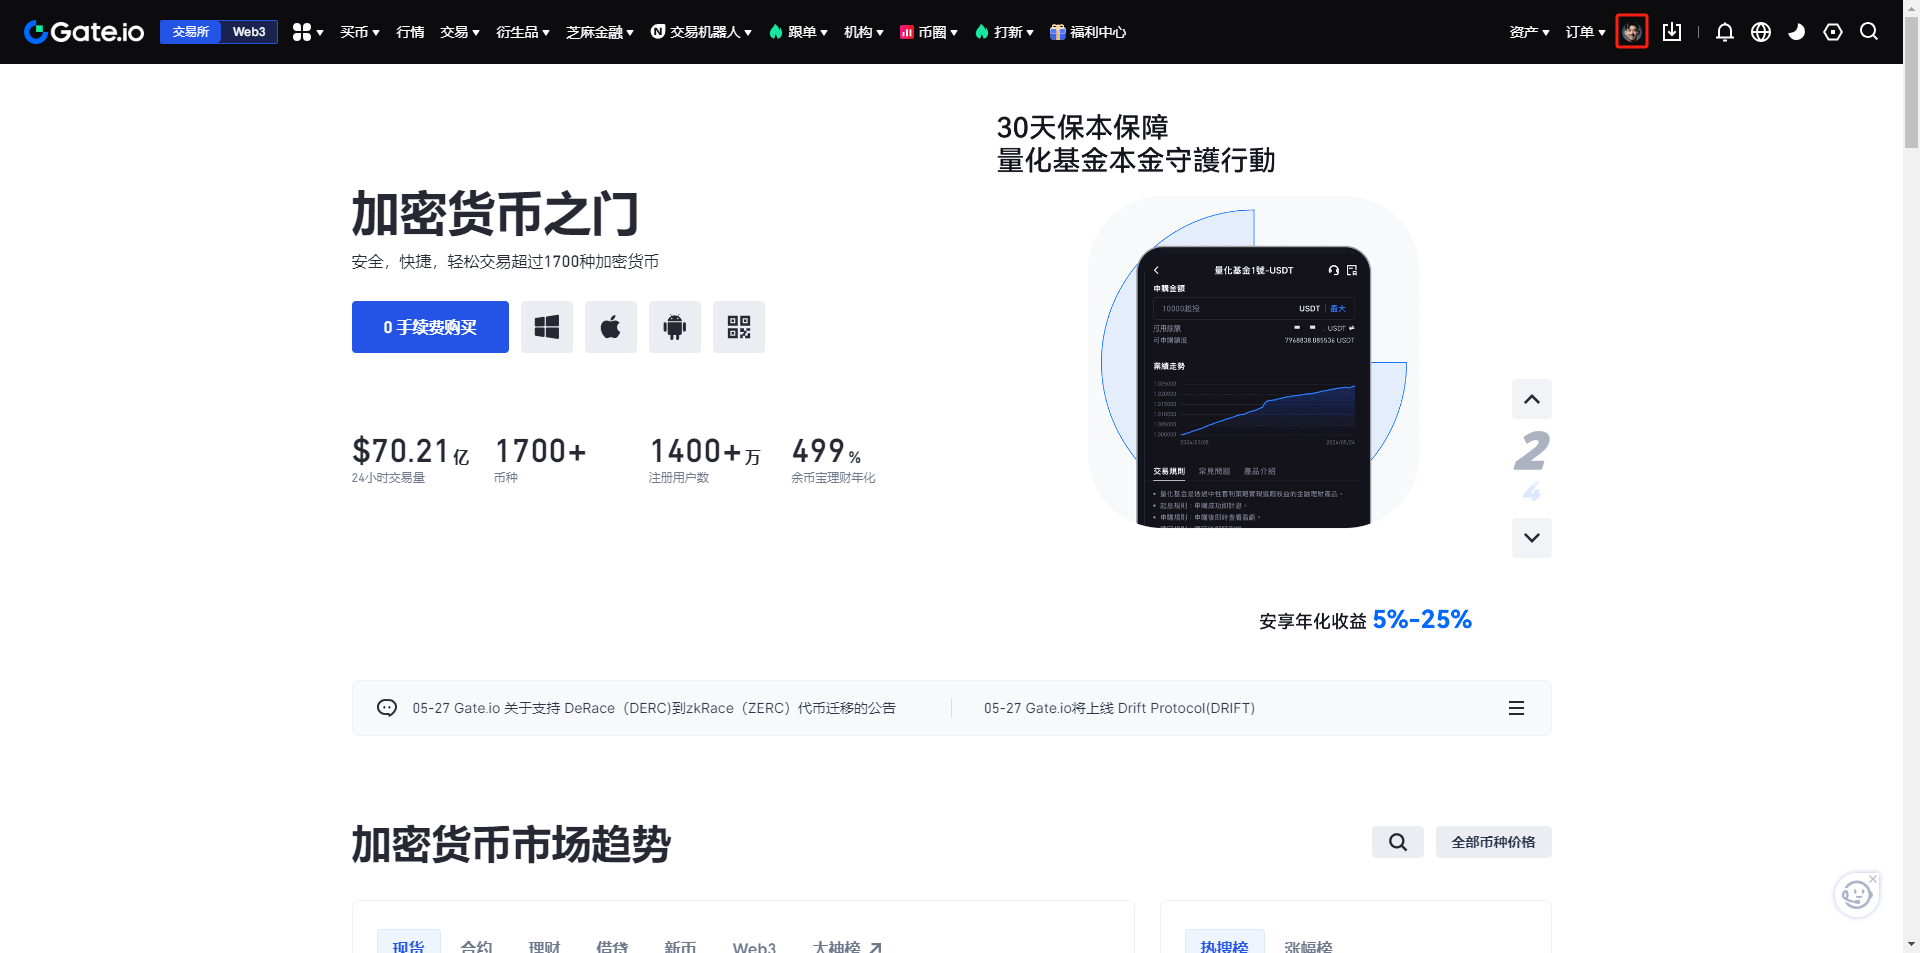Viewport: 1920px width, 953px height.
Task: Click the 499% 余币宝 yield stat
Action: [x=833, y=460]
